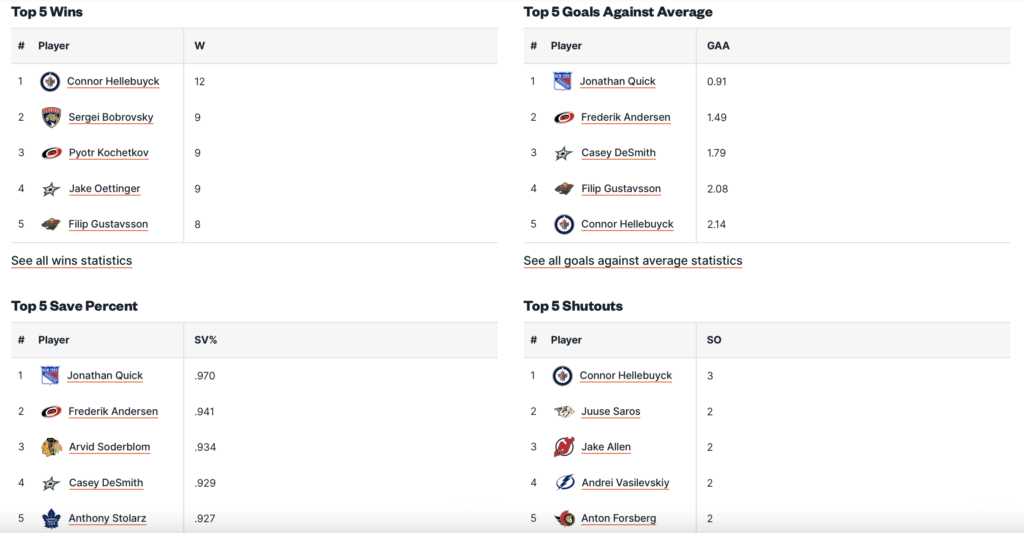Click the Predators logo next to Juuse Saros
This screenshot has height=533, width=1024.
coord(564,412)
